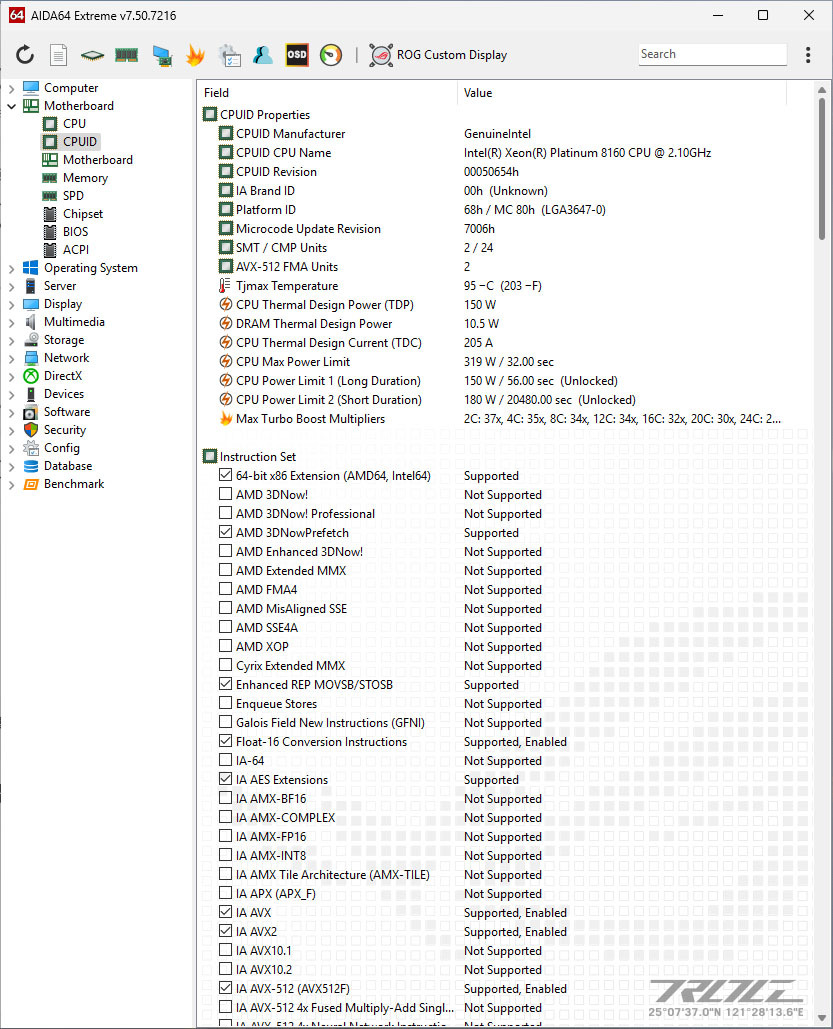Click the AIDA64 title bar app icon

pyautogui.click(x=16, y=14)
